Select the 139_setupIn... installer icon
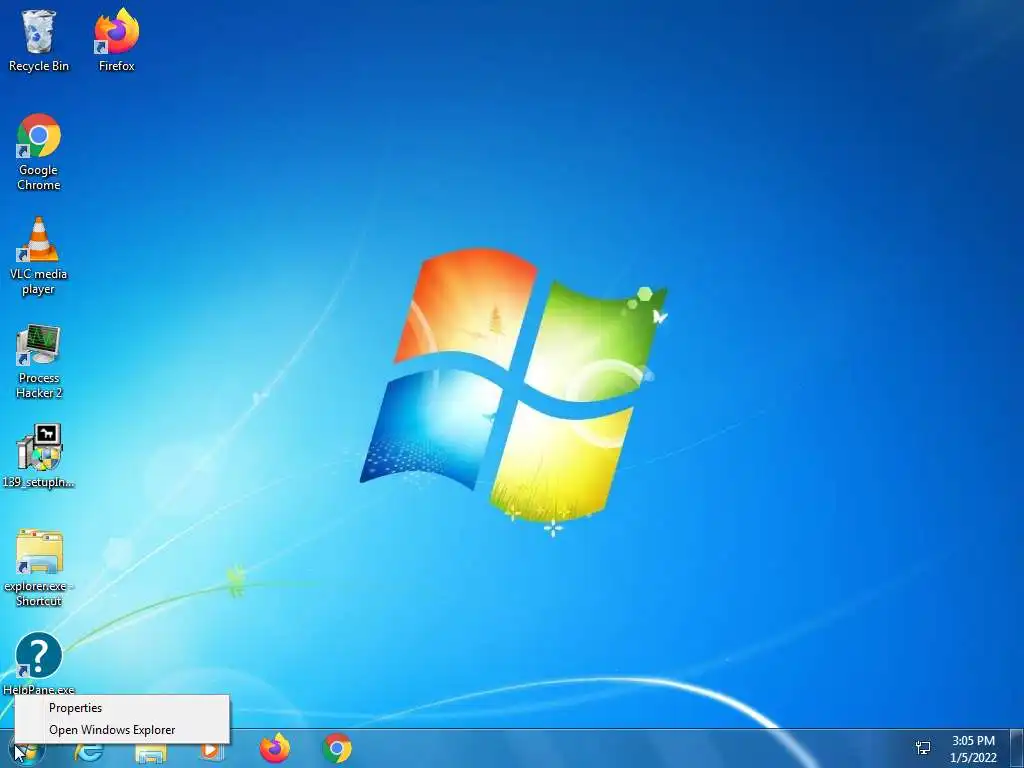The image size is (1024, 768). coord(39,456)
